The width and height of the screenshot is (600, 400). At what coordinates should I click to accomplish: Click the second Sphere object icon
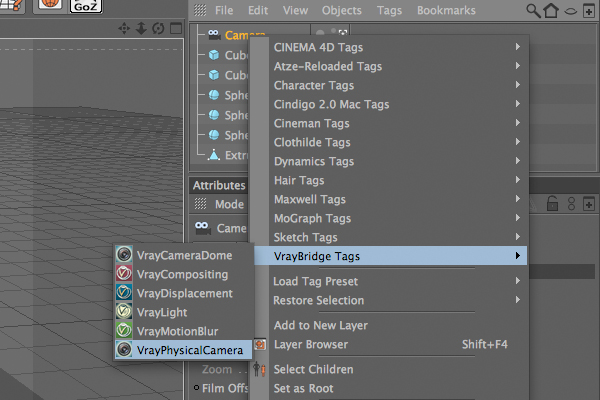click(x=214, y=114)
